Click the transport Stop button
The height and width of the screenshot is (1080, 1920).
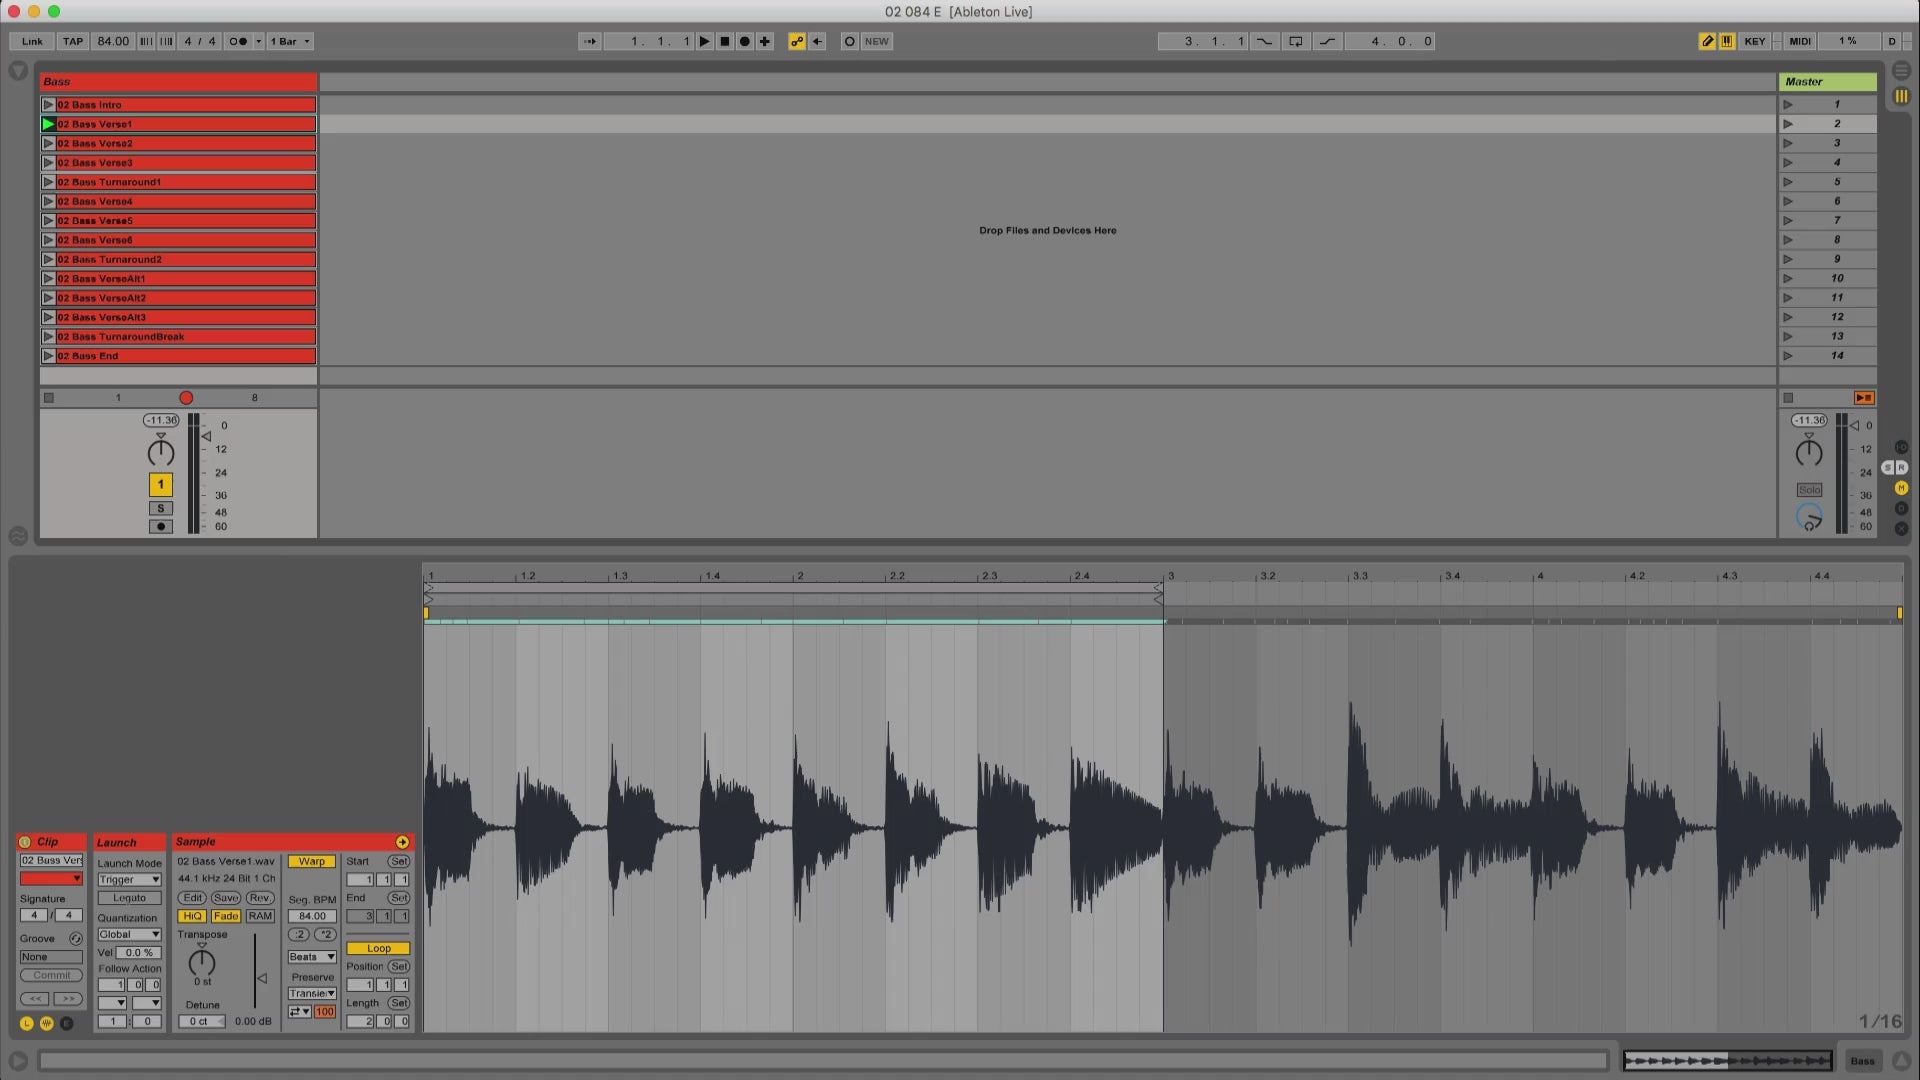pyautogui.click(x=725, y=41)
